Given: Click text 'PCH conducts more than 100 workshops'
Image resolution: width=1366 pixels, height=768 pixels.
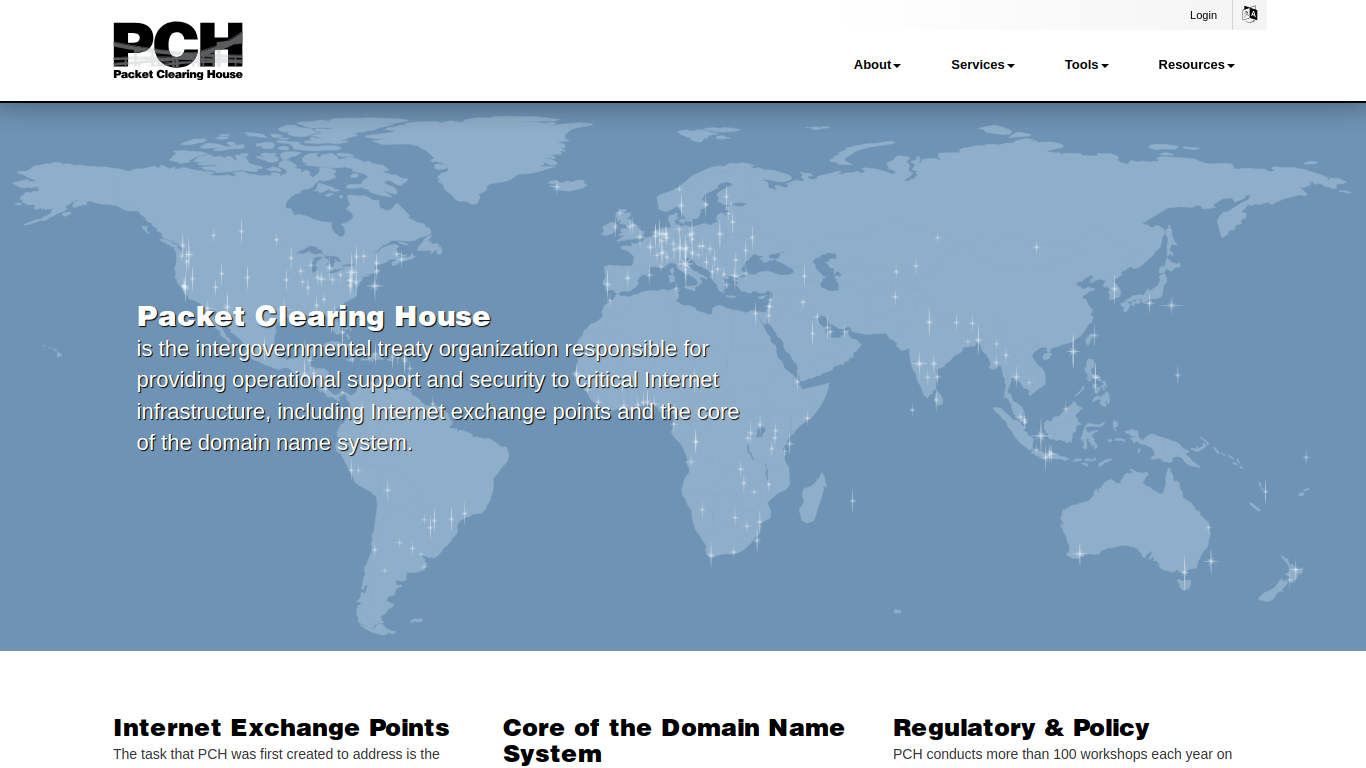Looking at the screenshot, I should tap(1020, 755).
